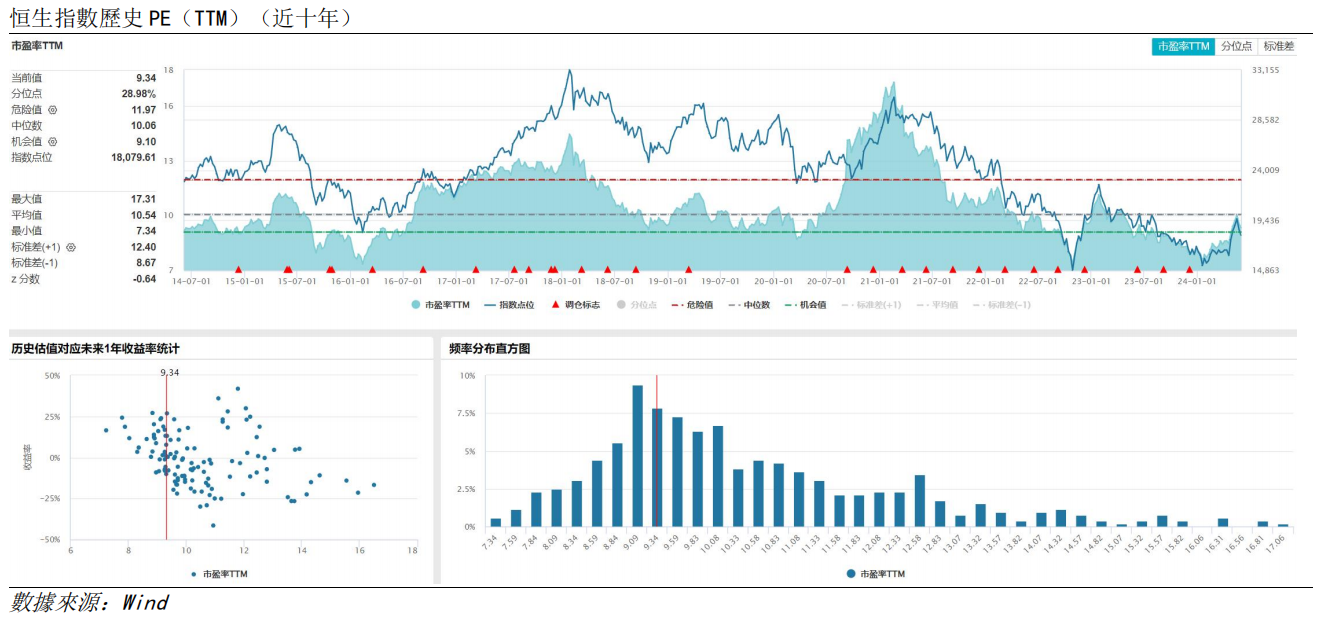
Task: Click the 市盈率TTM legend under the scatter plot
Action: tap(219, 574)
